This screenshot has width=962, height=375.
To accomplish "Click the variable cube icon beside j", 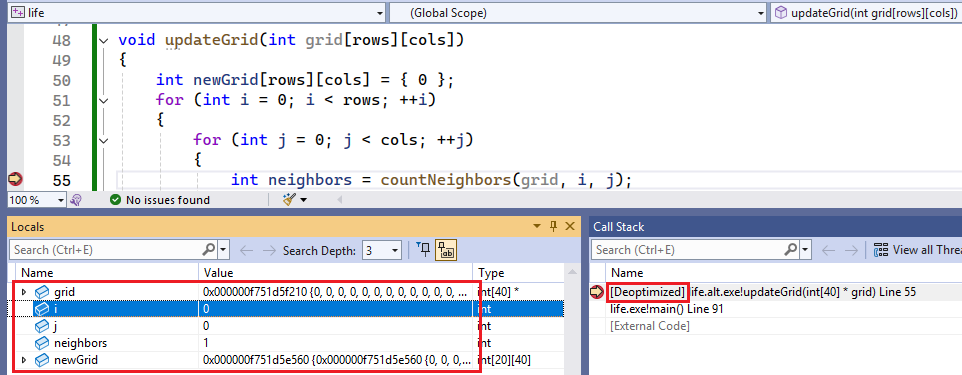I will pyautogui.click(x=42, y=326).
